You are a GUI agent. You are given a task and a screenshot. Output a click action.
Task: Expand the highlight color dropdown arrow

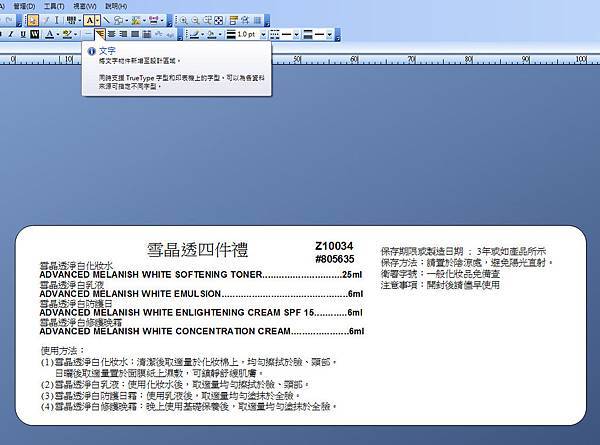[x=76, y=34]
